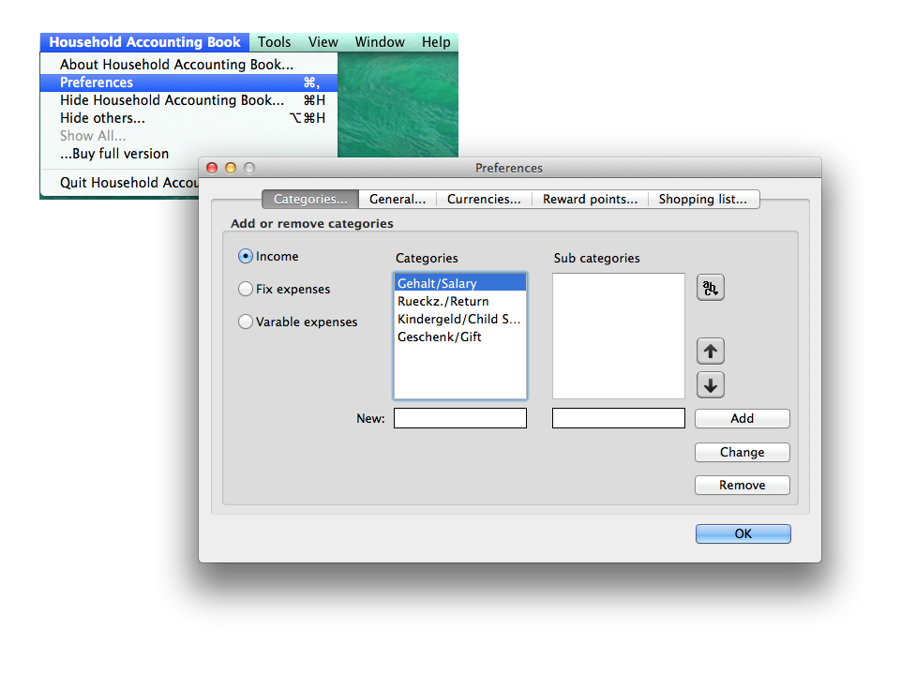Confirm preferences with OK button
This screenshot has height=675, width=900.
[x=743, y=534]
